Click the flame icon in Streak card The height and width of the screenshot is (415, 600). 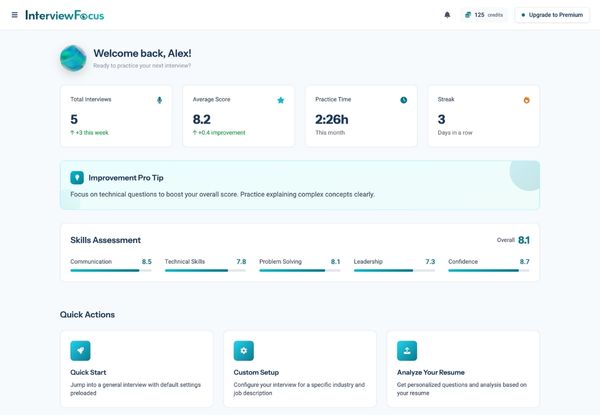(526, 100)
